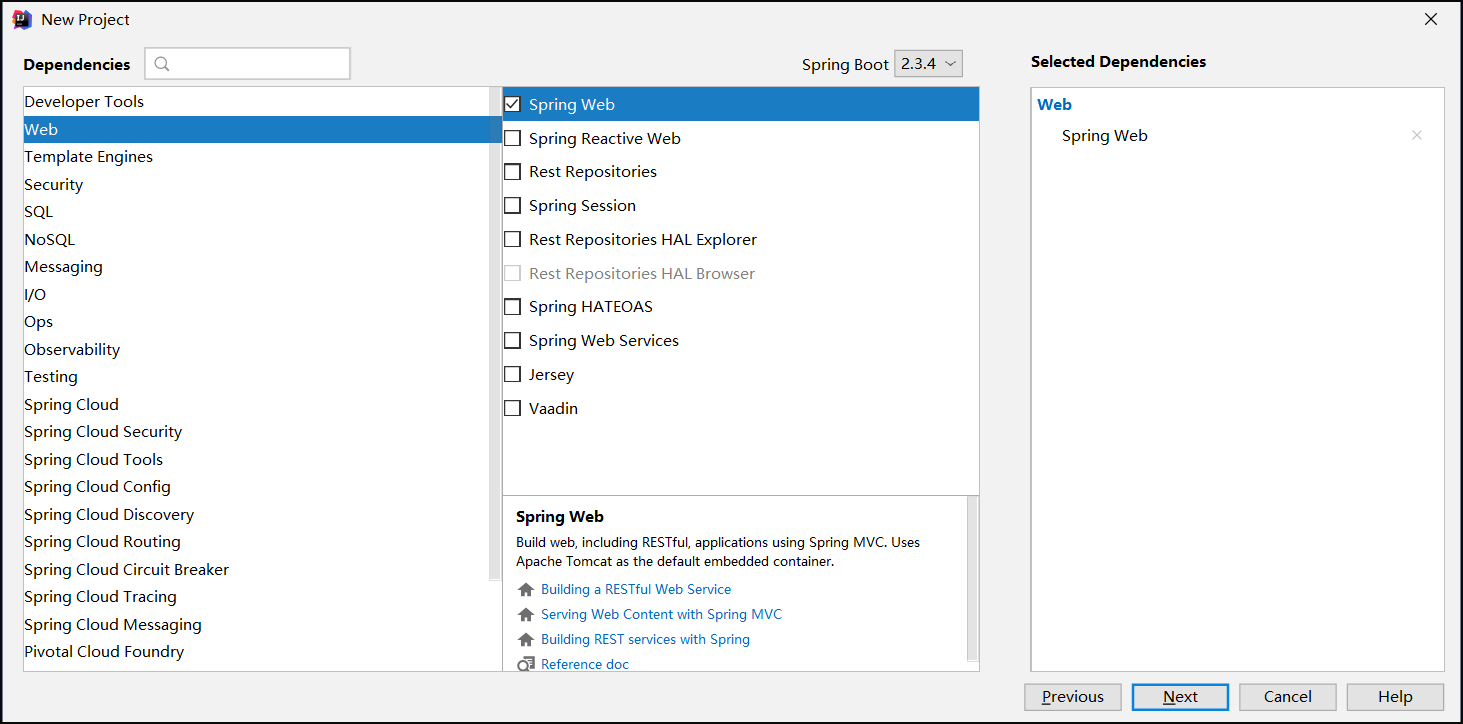Choose the SQL category
The image size is (1463, 724).
(256, 212)
